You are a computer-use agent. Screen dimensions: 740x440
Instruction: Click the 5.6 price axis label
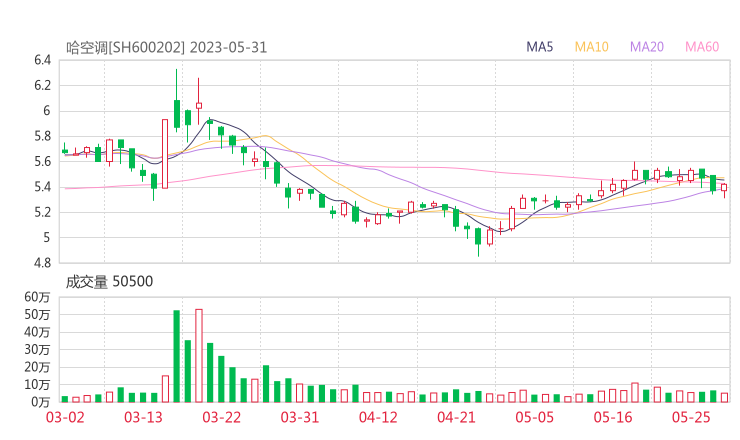[x=42, y=161]
